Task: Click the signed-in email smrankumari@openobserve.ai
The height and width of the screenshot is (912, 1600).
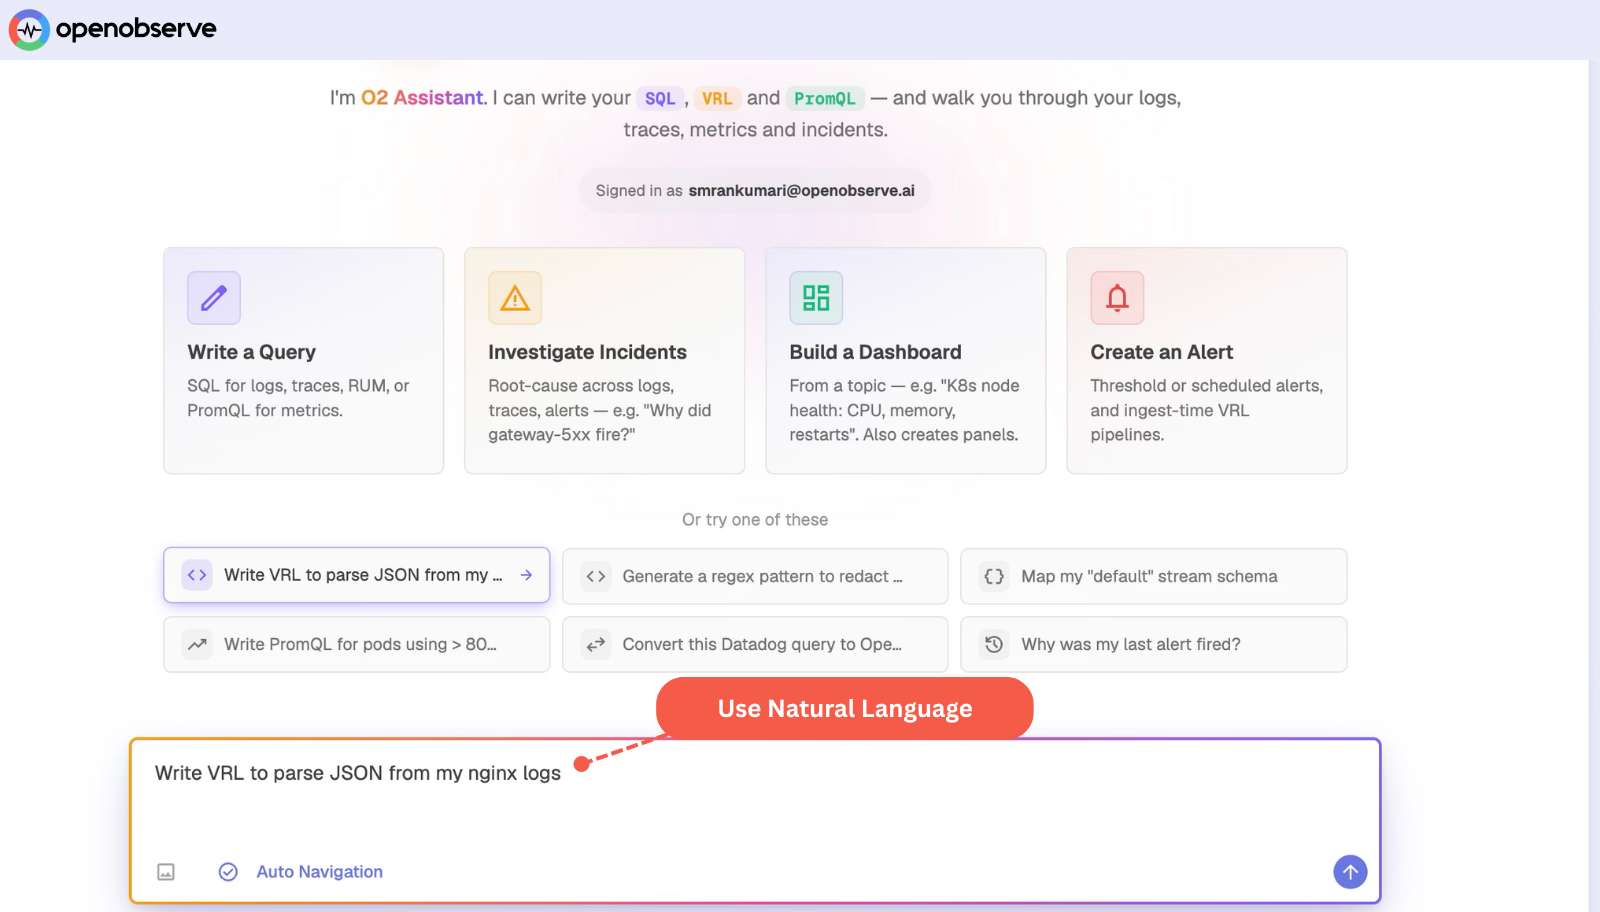Action: 801,190
